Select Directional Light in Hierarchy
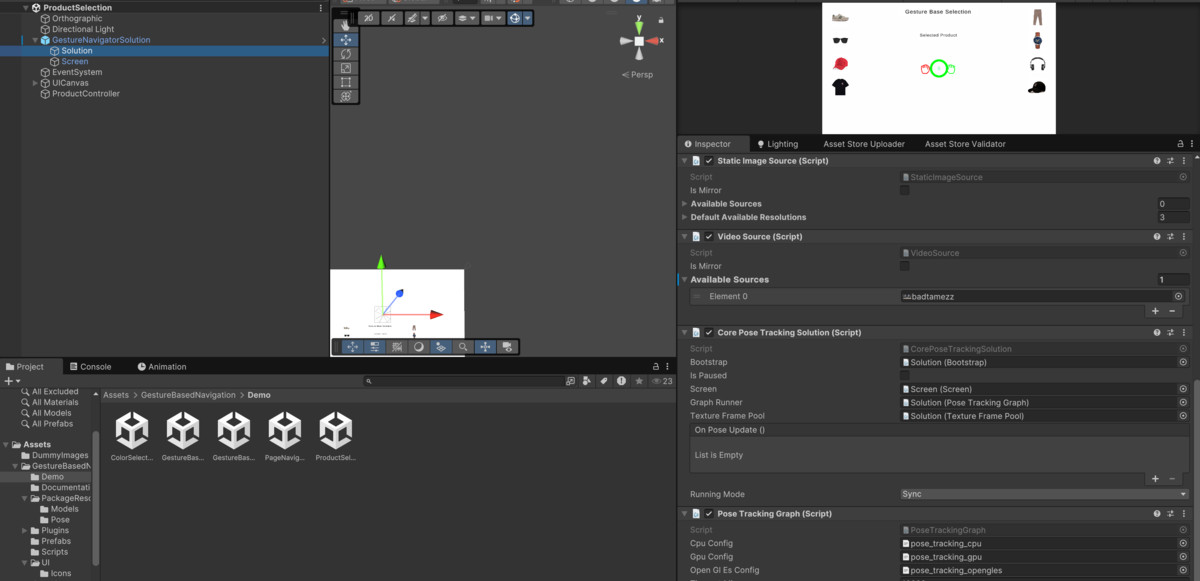1200x581 pixels. pyautogui.click(x=83, y=29)
